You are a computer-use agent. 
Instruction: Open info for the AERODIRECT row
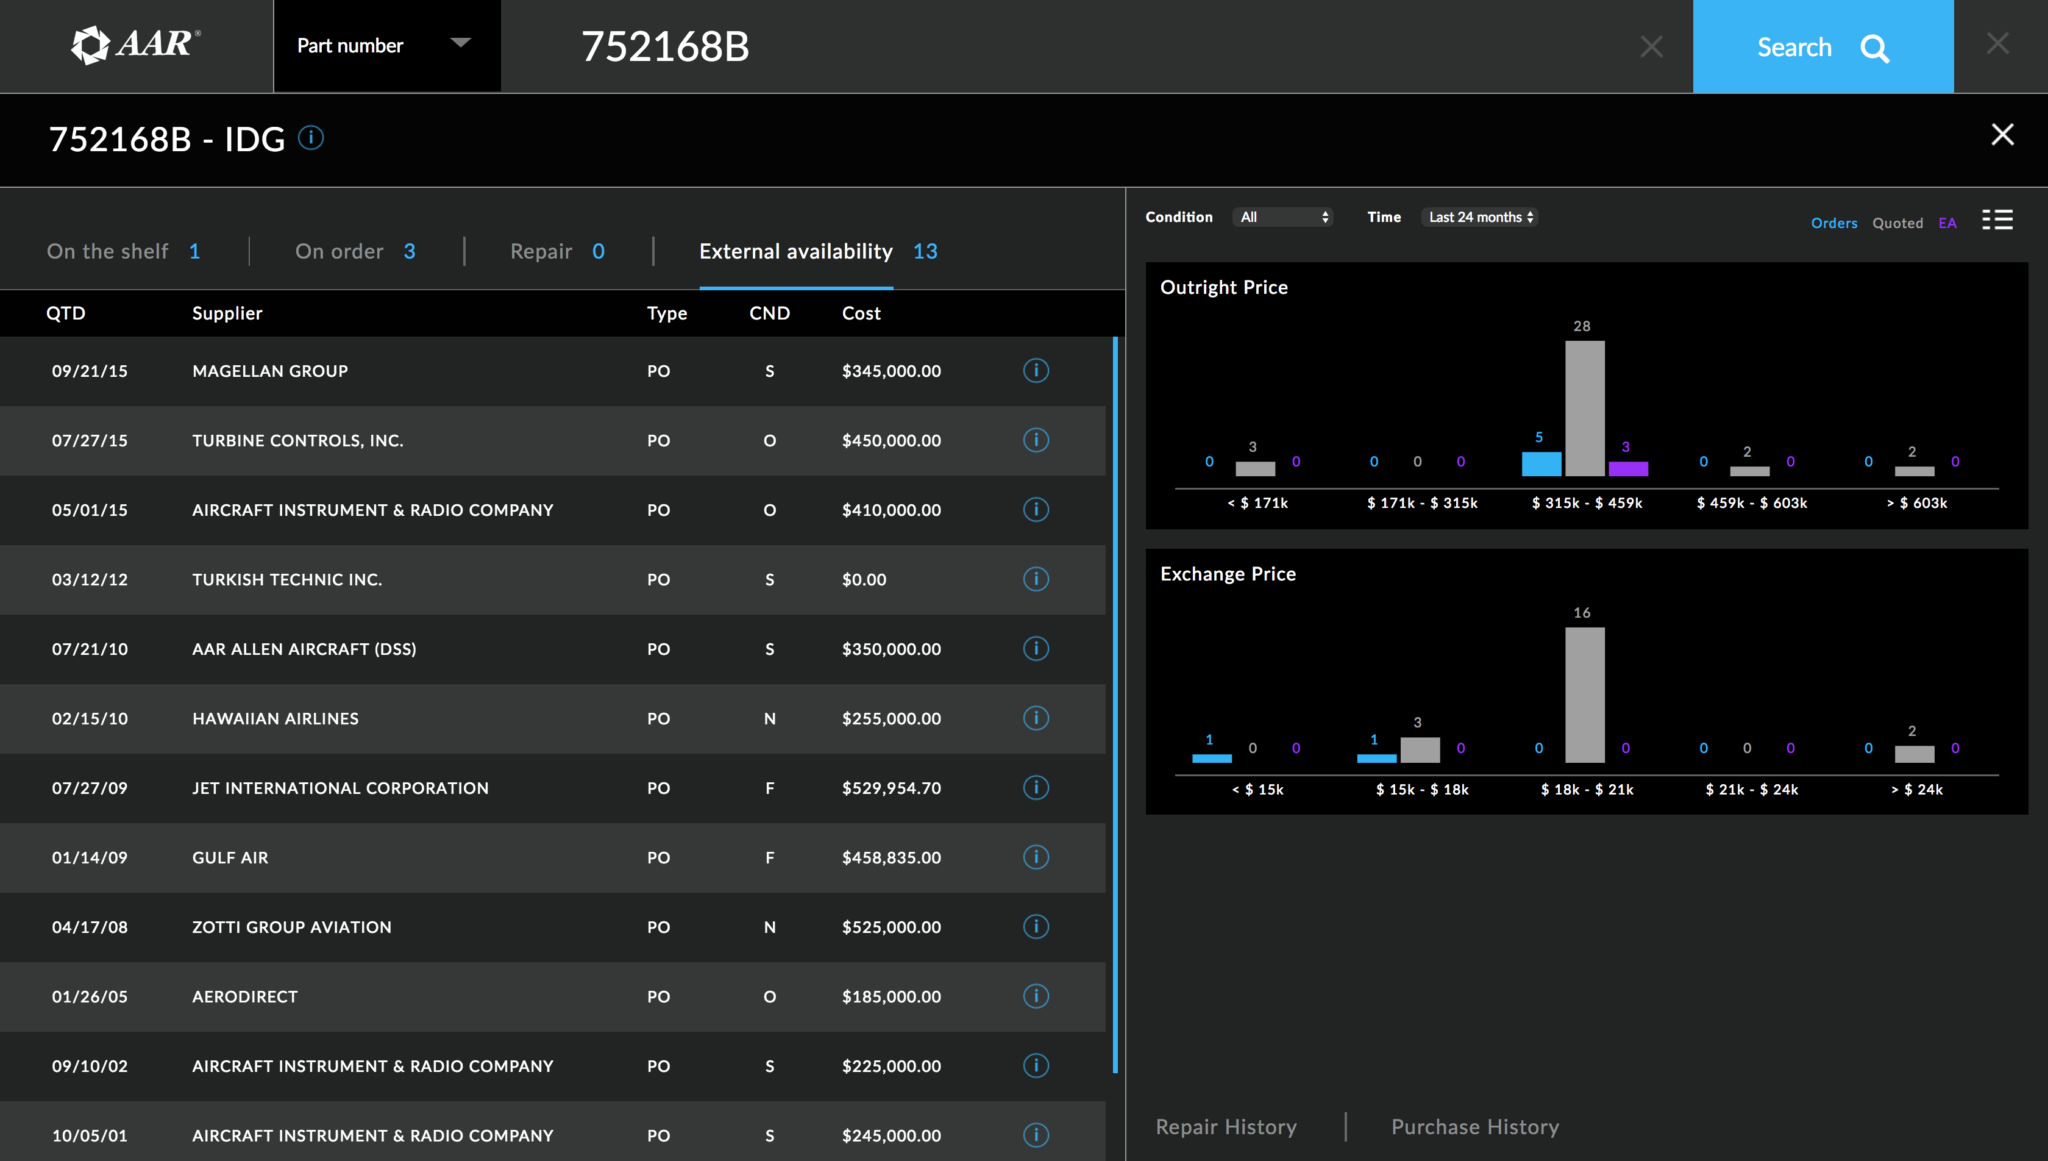pos(1036,996)
